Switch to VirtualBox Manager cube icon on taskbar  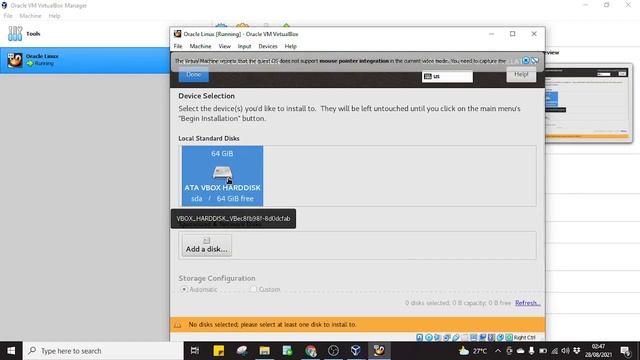click(356, 351)
